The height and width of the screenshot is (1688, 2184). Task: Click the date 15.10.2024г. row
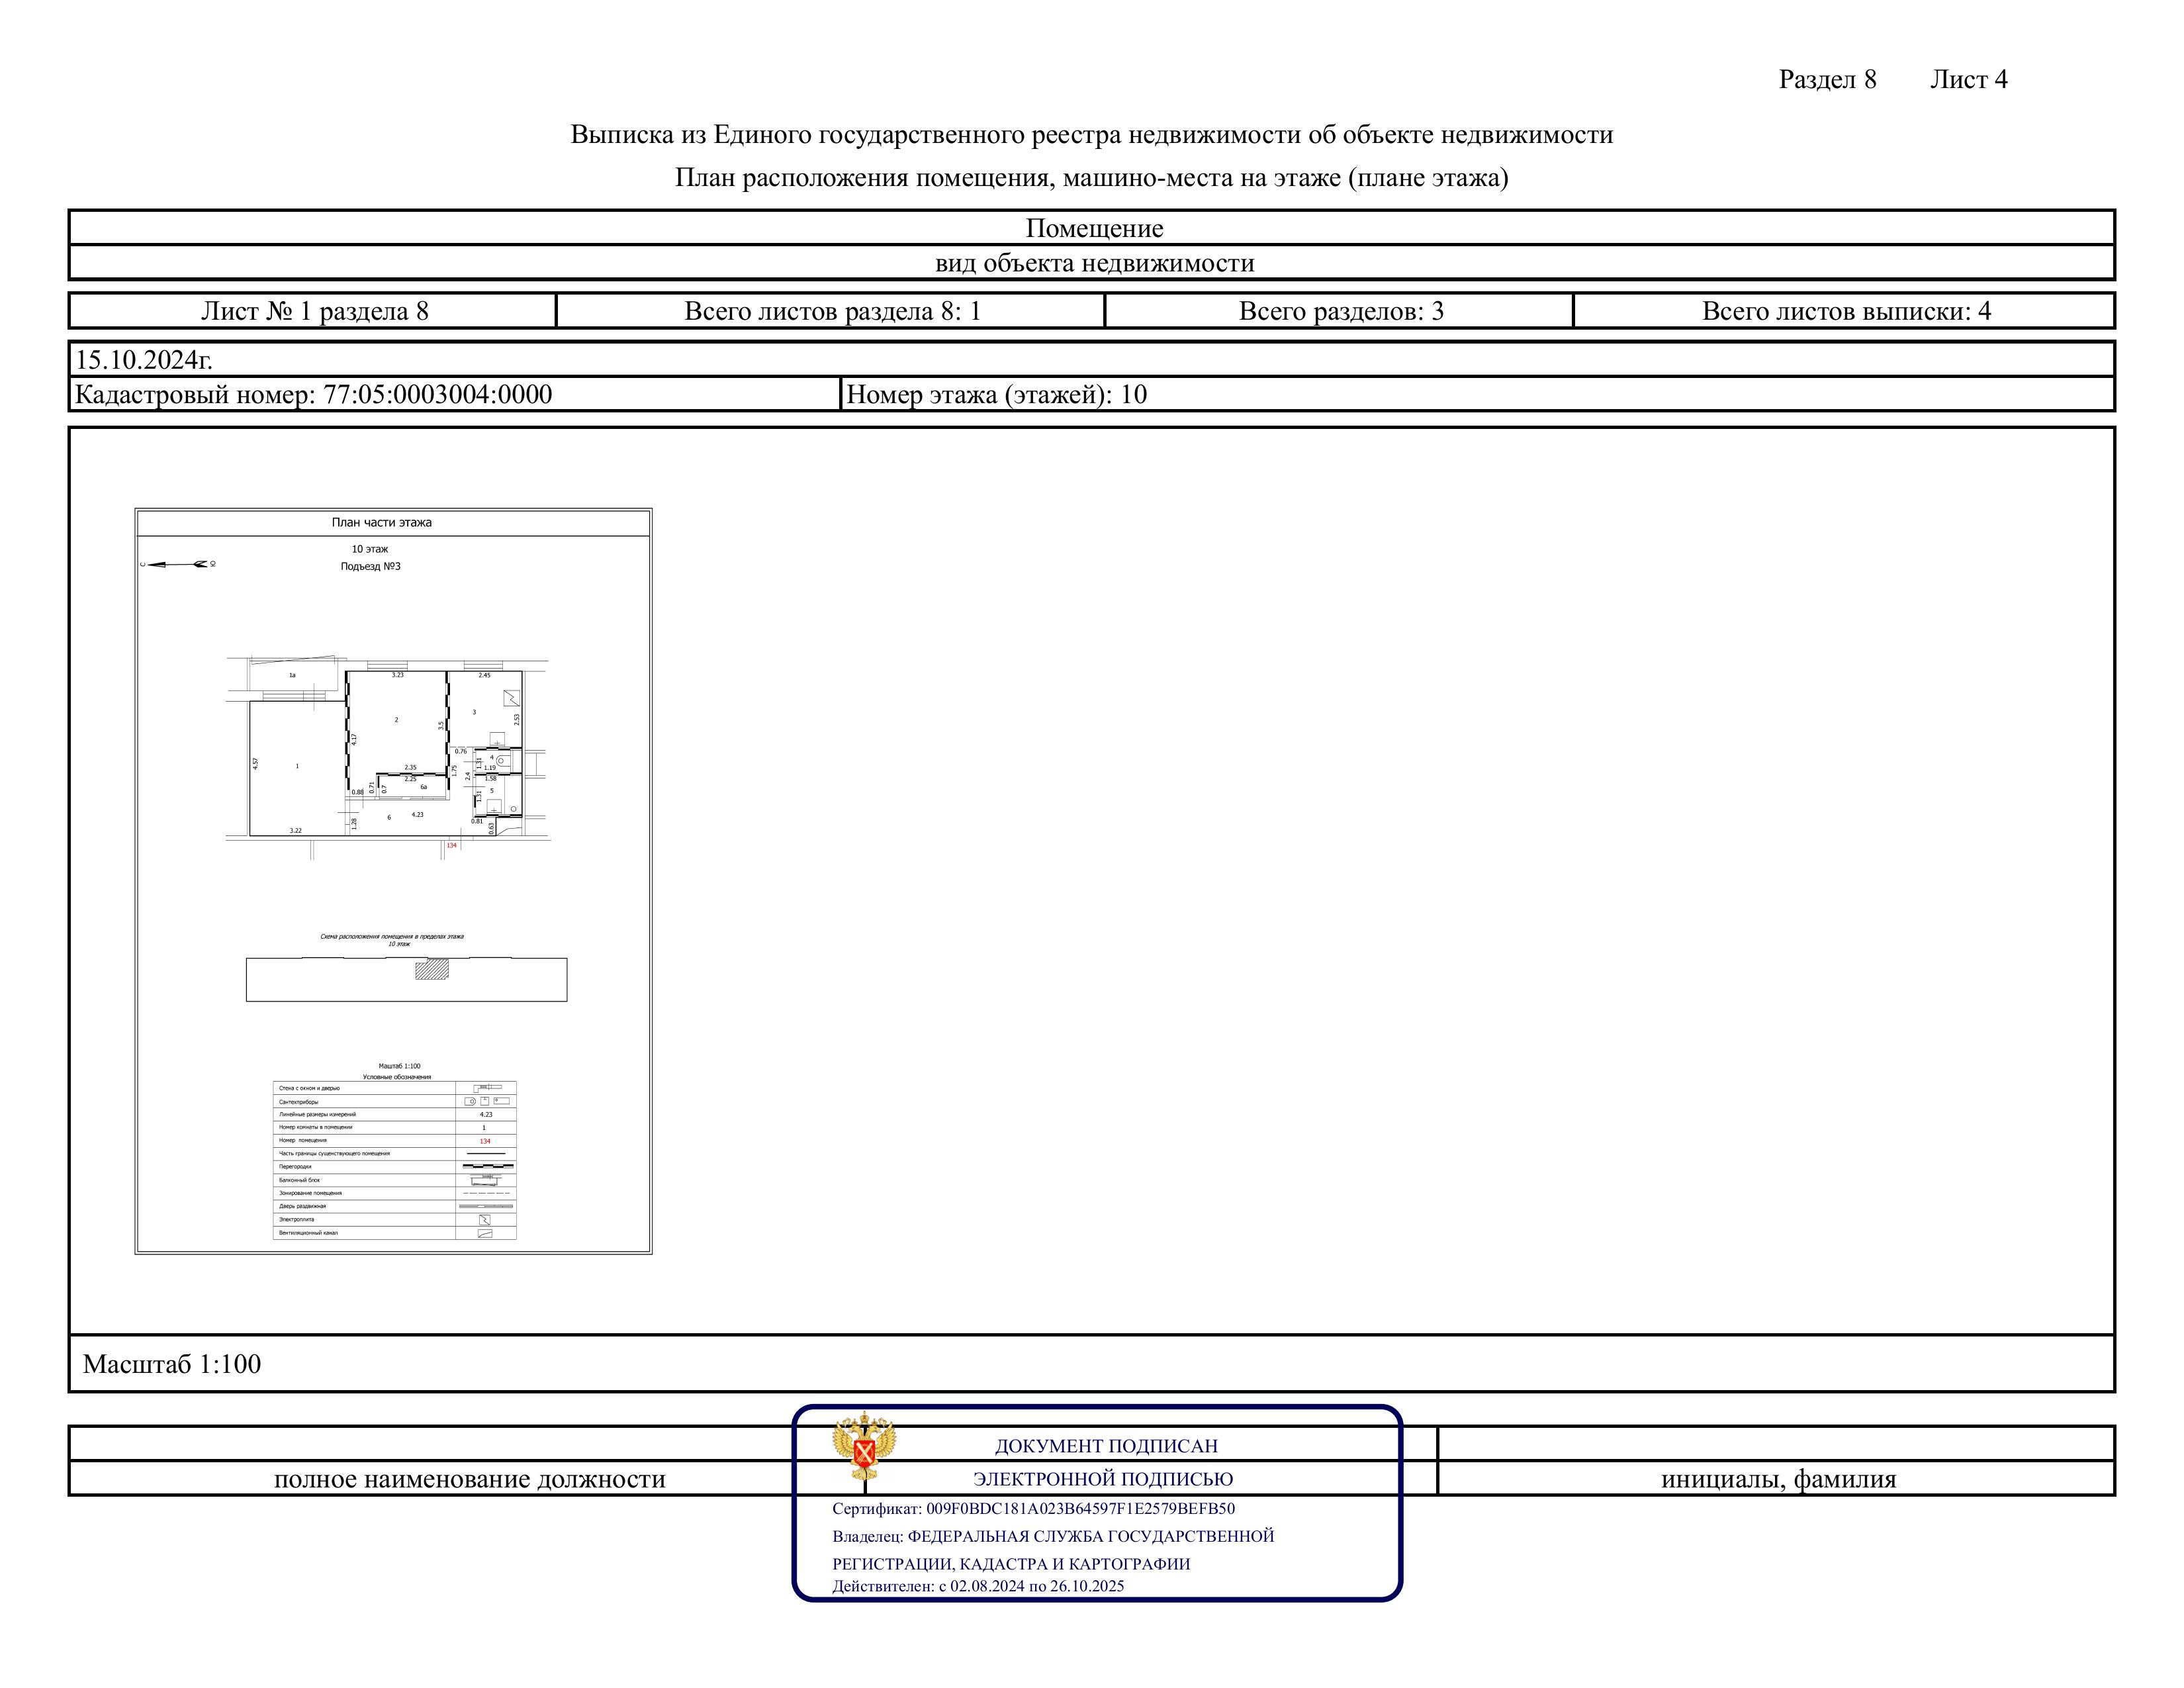145,359
